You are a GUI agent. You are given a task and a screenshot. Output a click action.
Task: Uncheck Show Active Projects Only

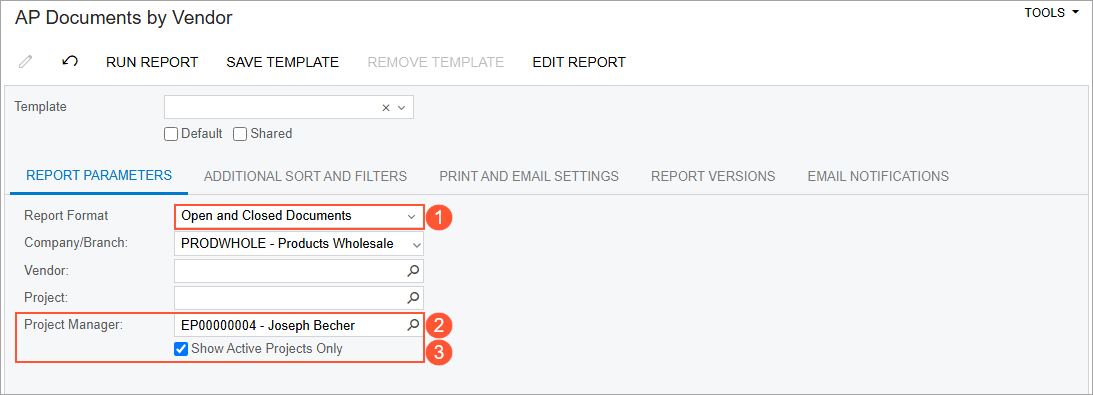pos(181,348)
